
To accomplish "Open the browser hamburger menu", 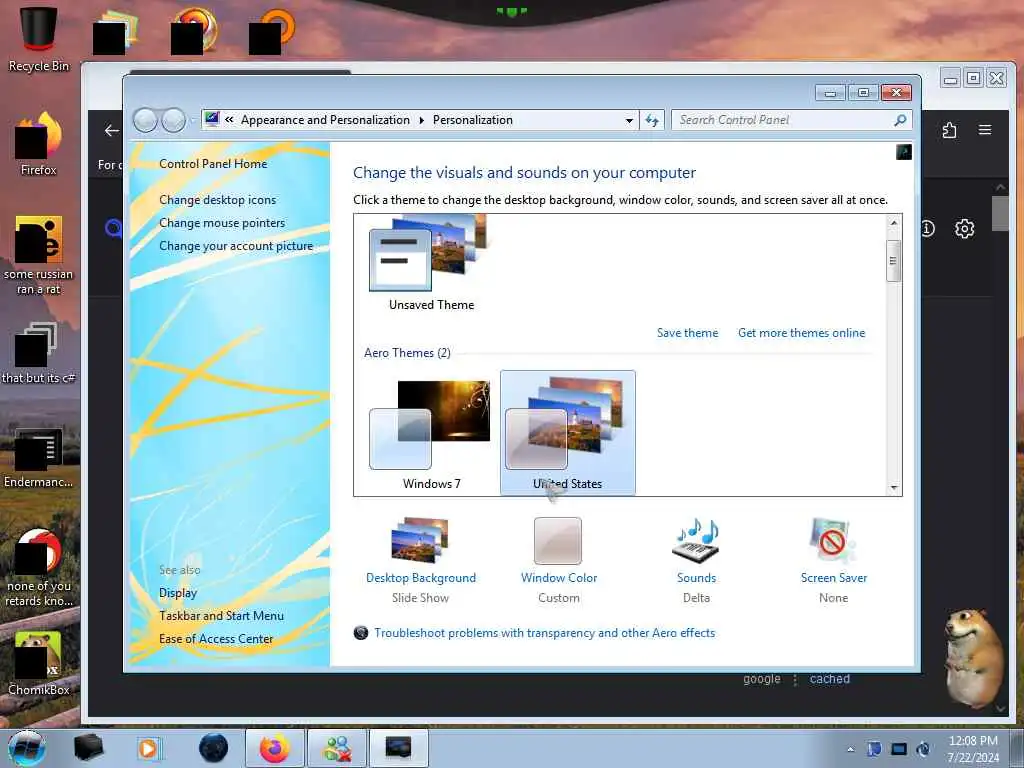I will tap(985, 130).
